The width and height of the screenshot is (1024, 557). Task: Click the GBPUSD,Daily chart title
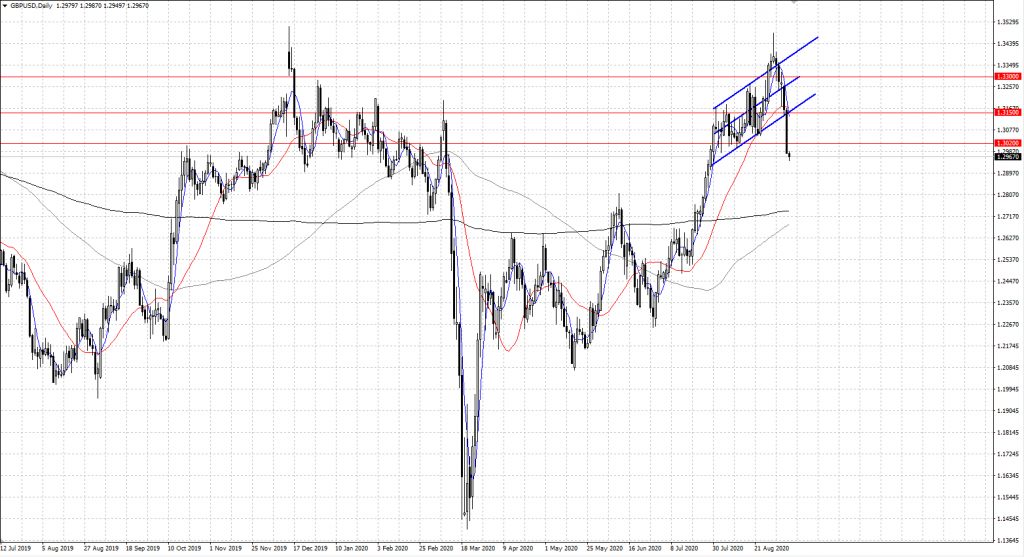(x=34, y=5)
